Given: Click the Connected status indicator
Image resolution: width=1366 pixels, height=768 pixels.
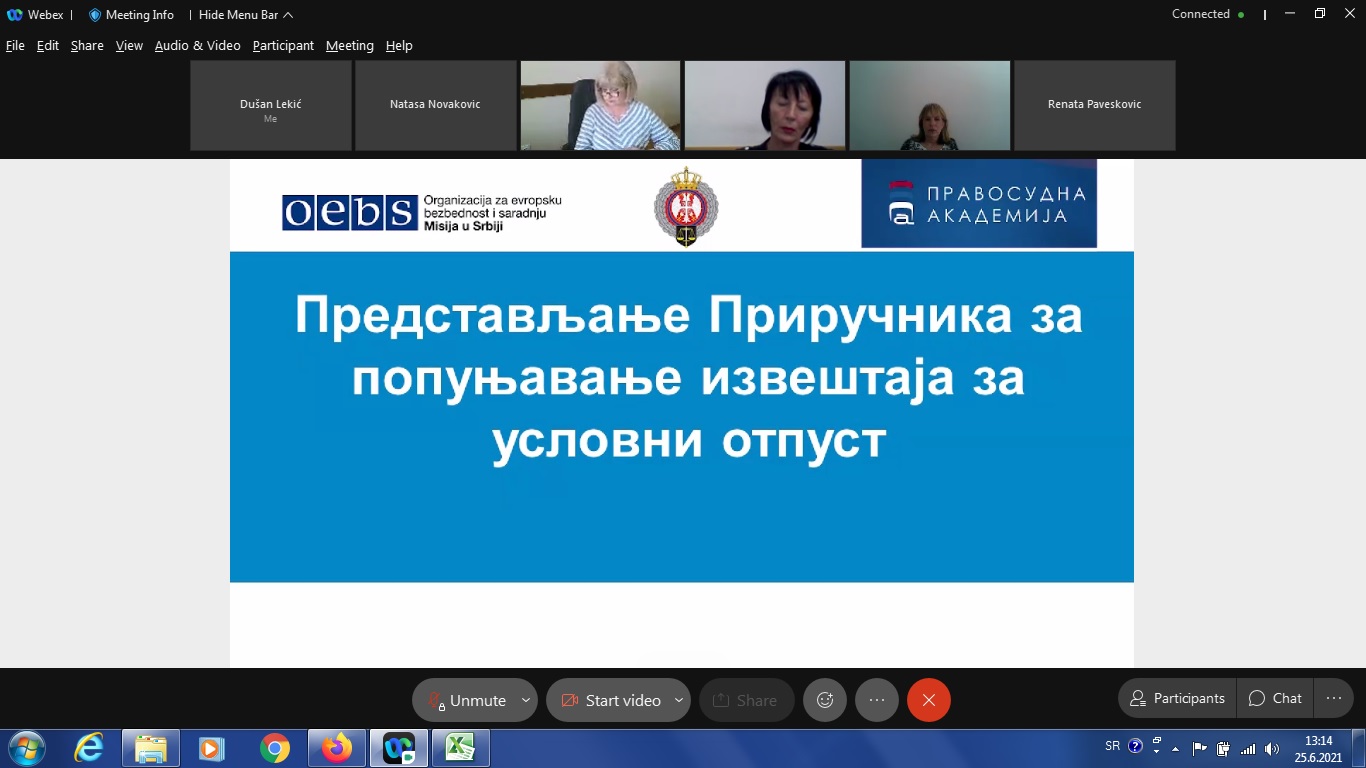Looking at the screenshot, I should [x=1208, y=14].
